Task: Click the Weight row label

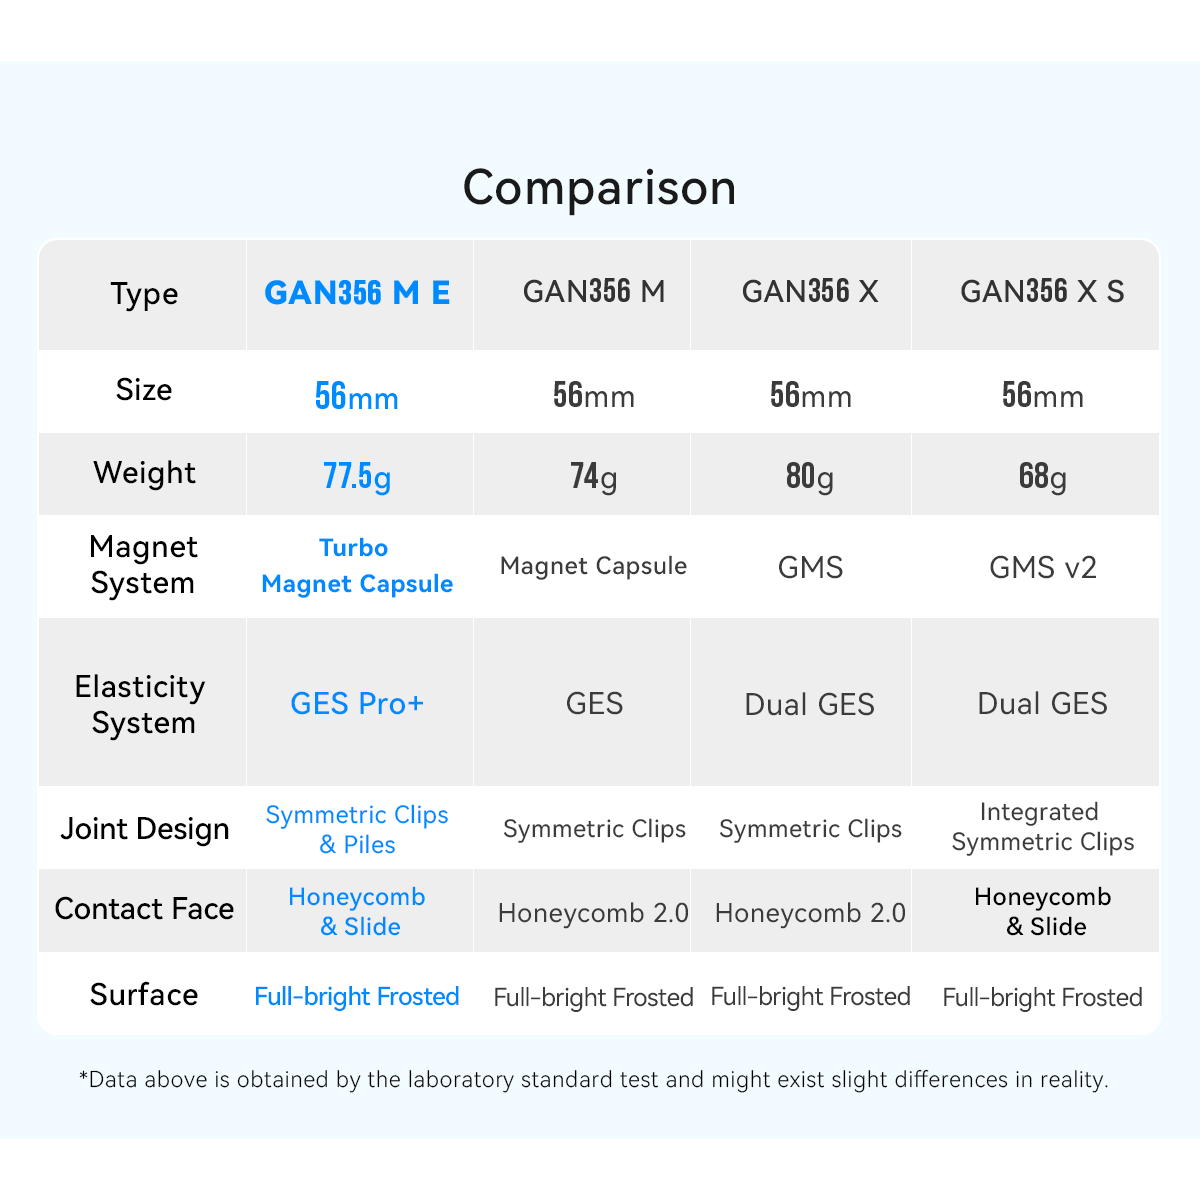Action: coord(144,473)
